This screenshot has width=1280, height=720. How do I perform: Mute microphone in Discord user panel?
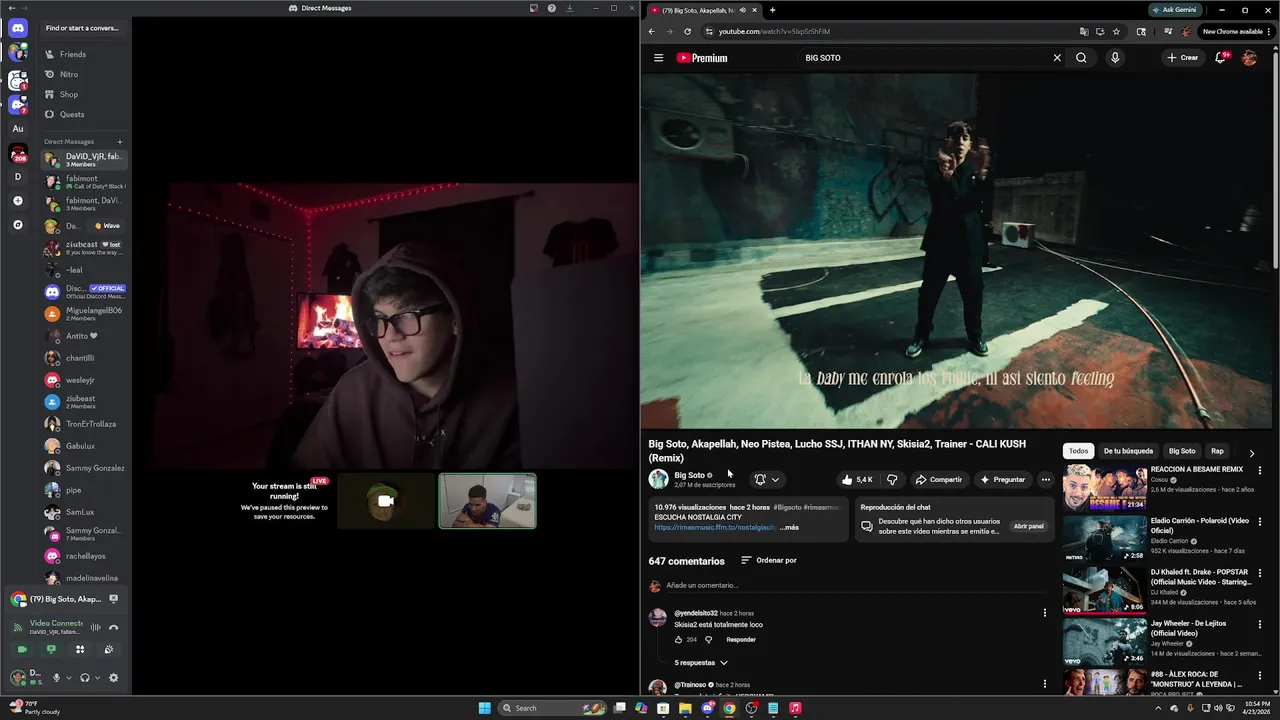(x=56, y=677)
